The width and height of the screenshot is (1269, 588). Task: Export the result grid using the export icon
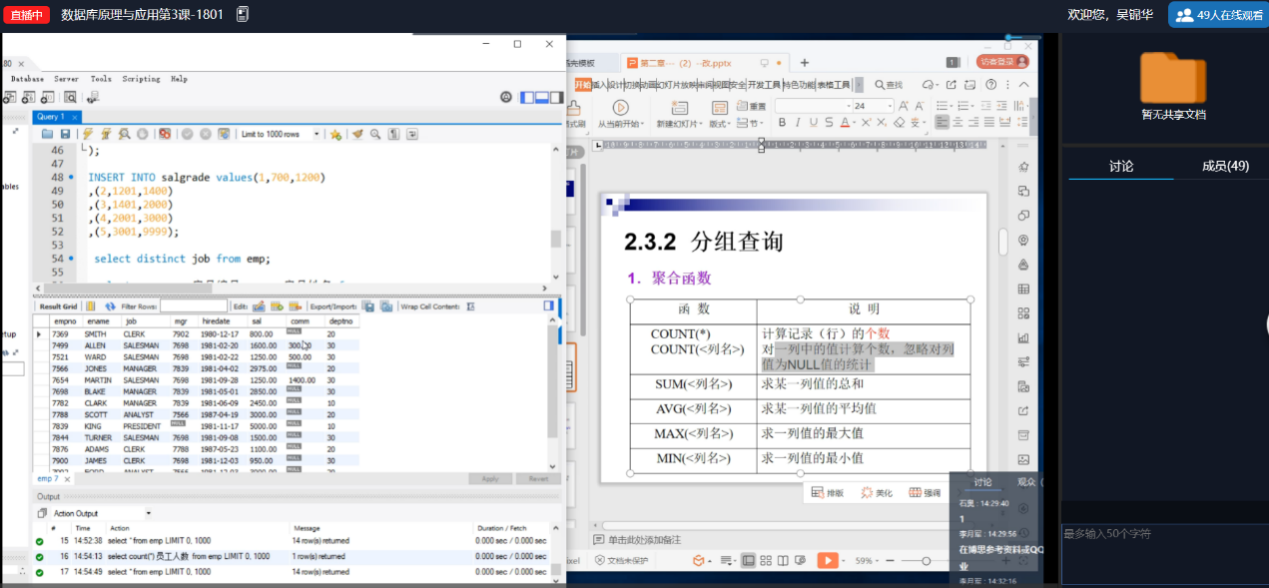point(366,304)
